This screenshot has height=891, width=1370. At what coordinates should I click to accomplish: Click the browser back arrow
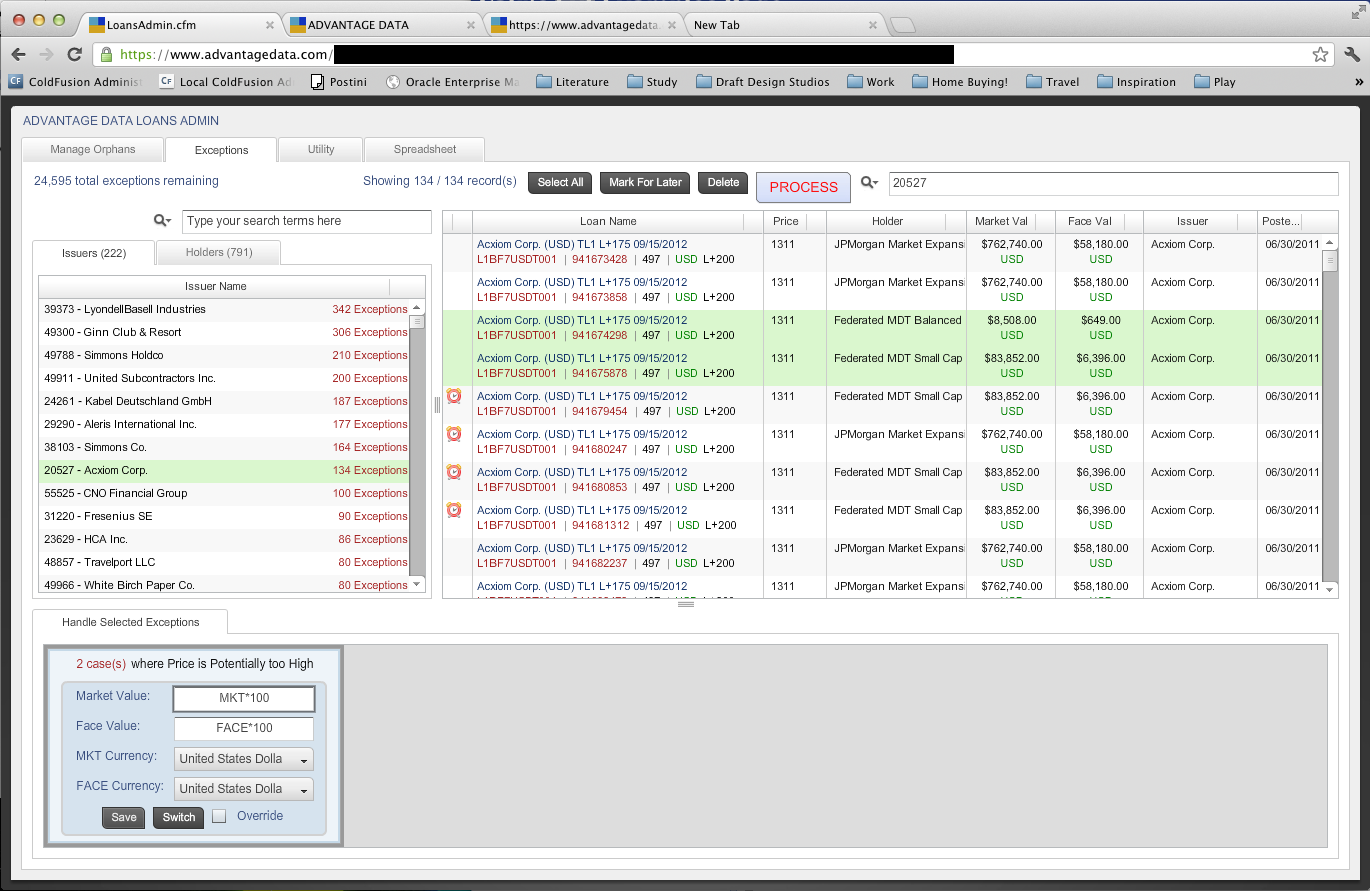20,54
